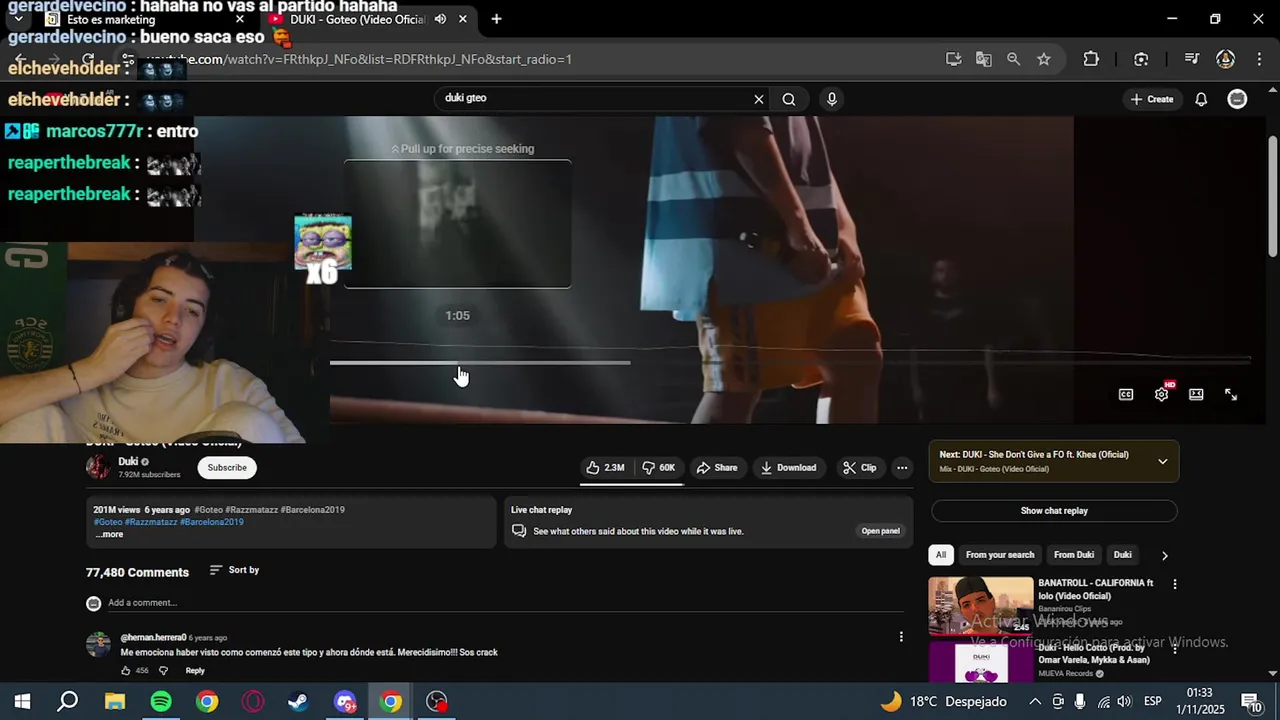Open the Sort by comments menu
Image resolution: width=1280 pixels, height=720 pixels.
tap(234, 570)
